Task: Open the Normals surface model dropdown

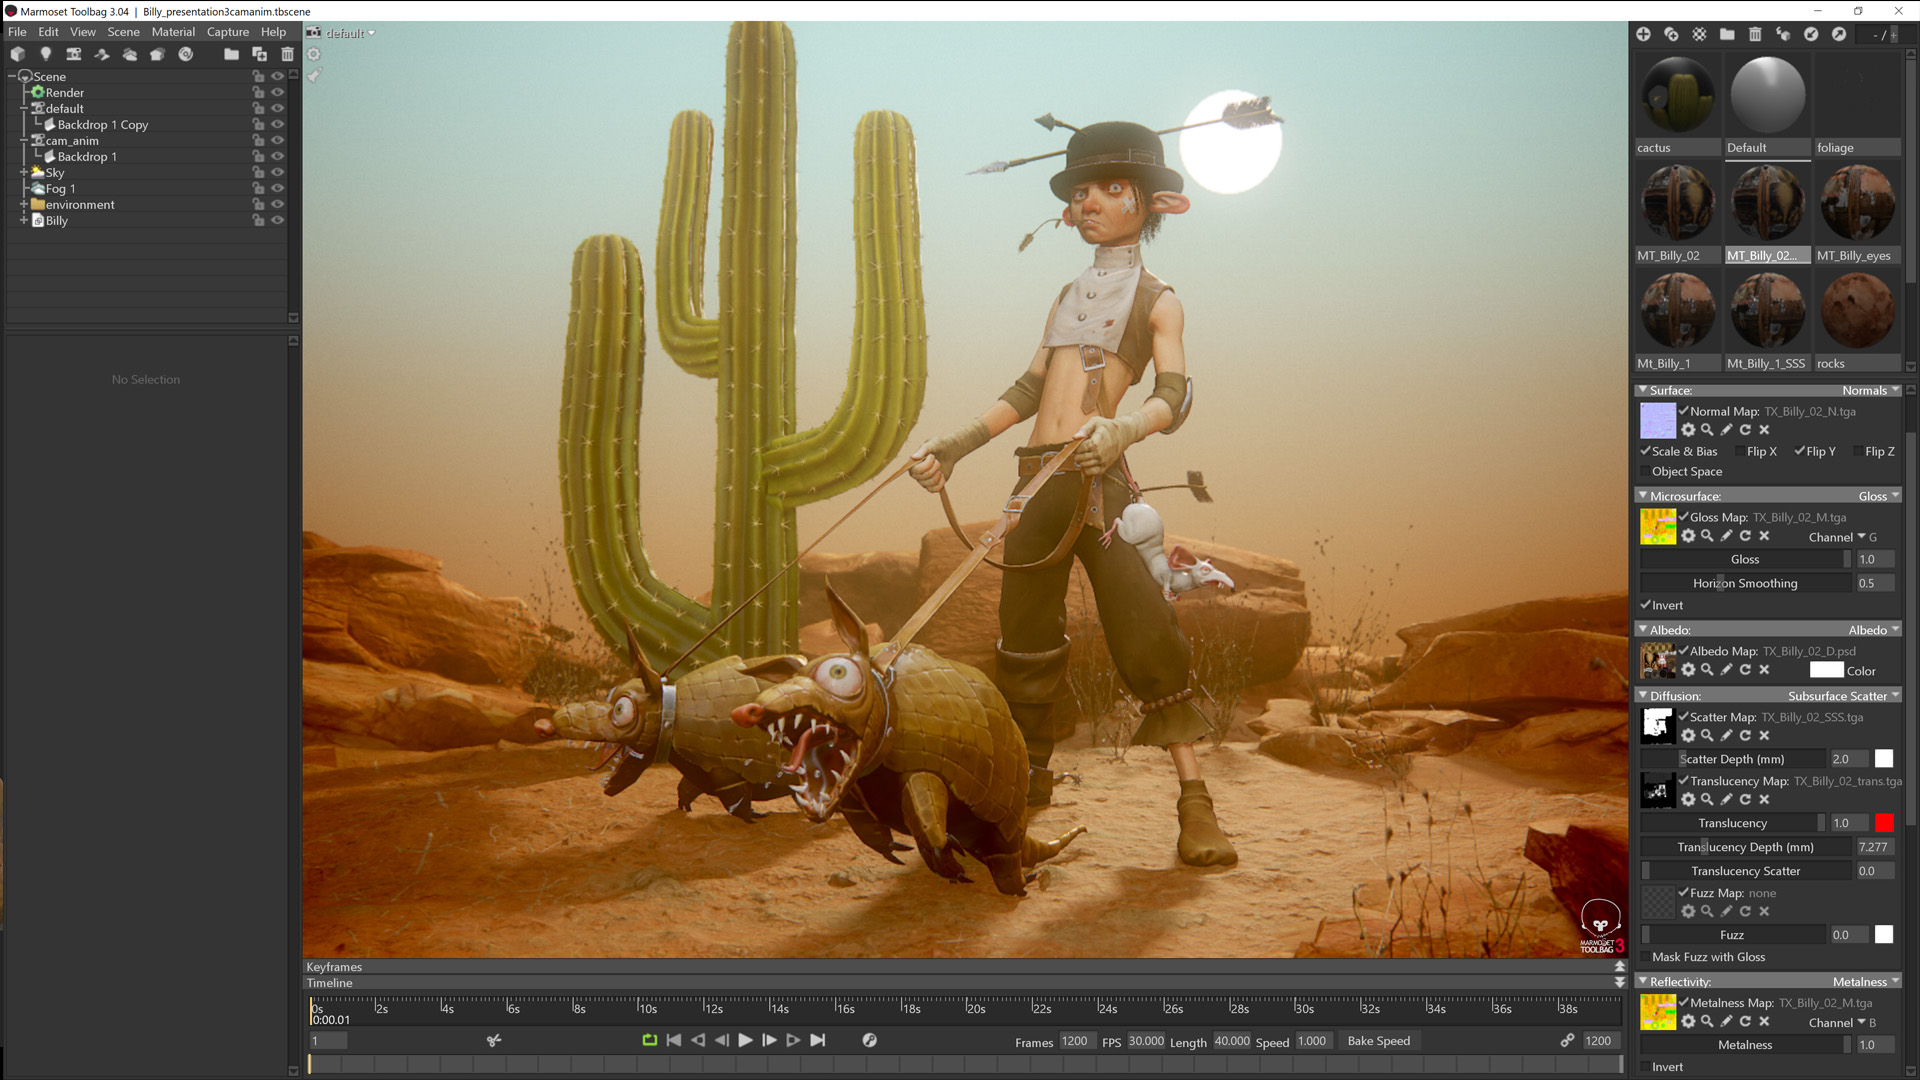Action: click(x=1870, y=391)
